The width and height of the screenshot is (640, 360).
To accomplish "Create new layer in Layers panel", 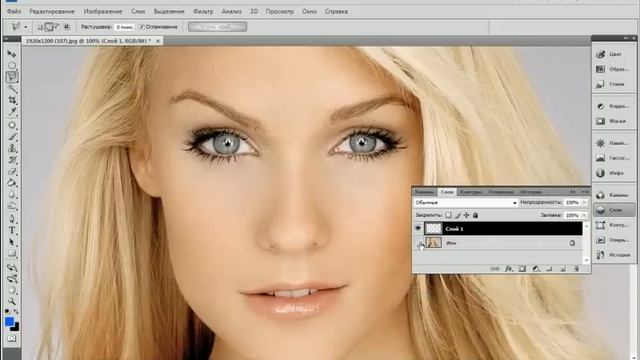I will click(563, 269).
